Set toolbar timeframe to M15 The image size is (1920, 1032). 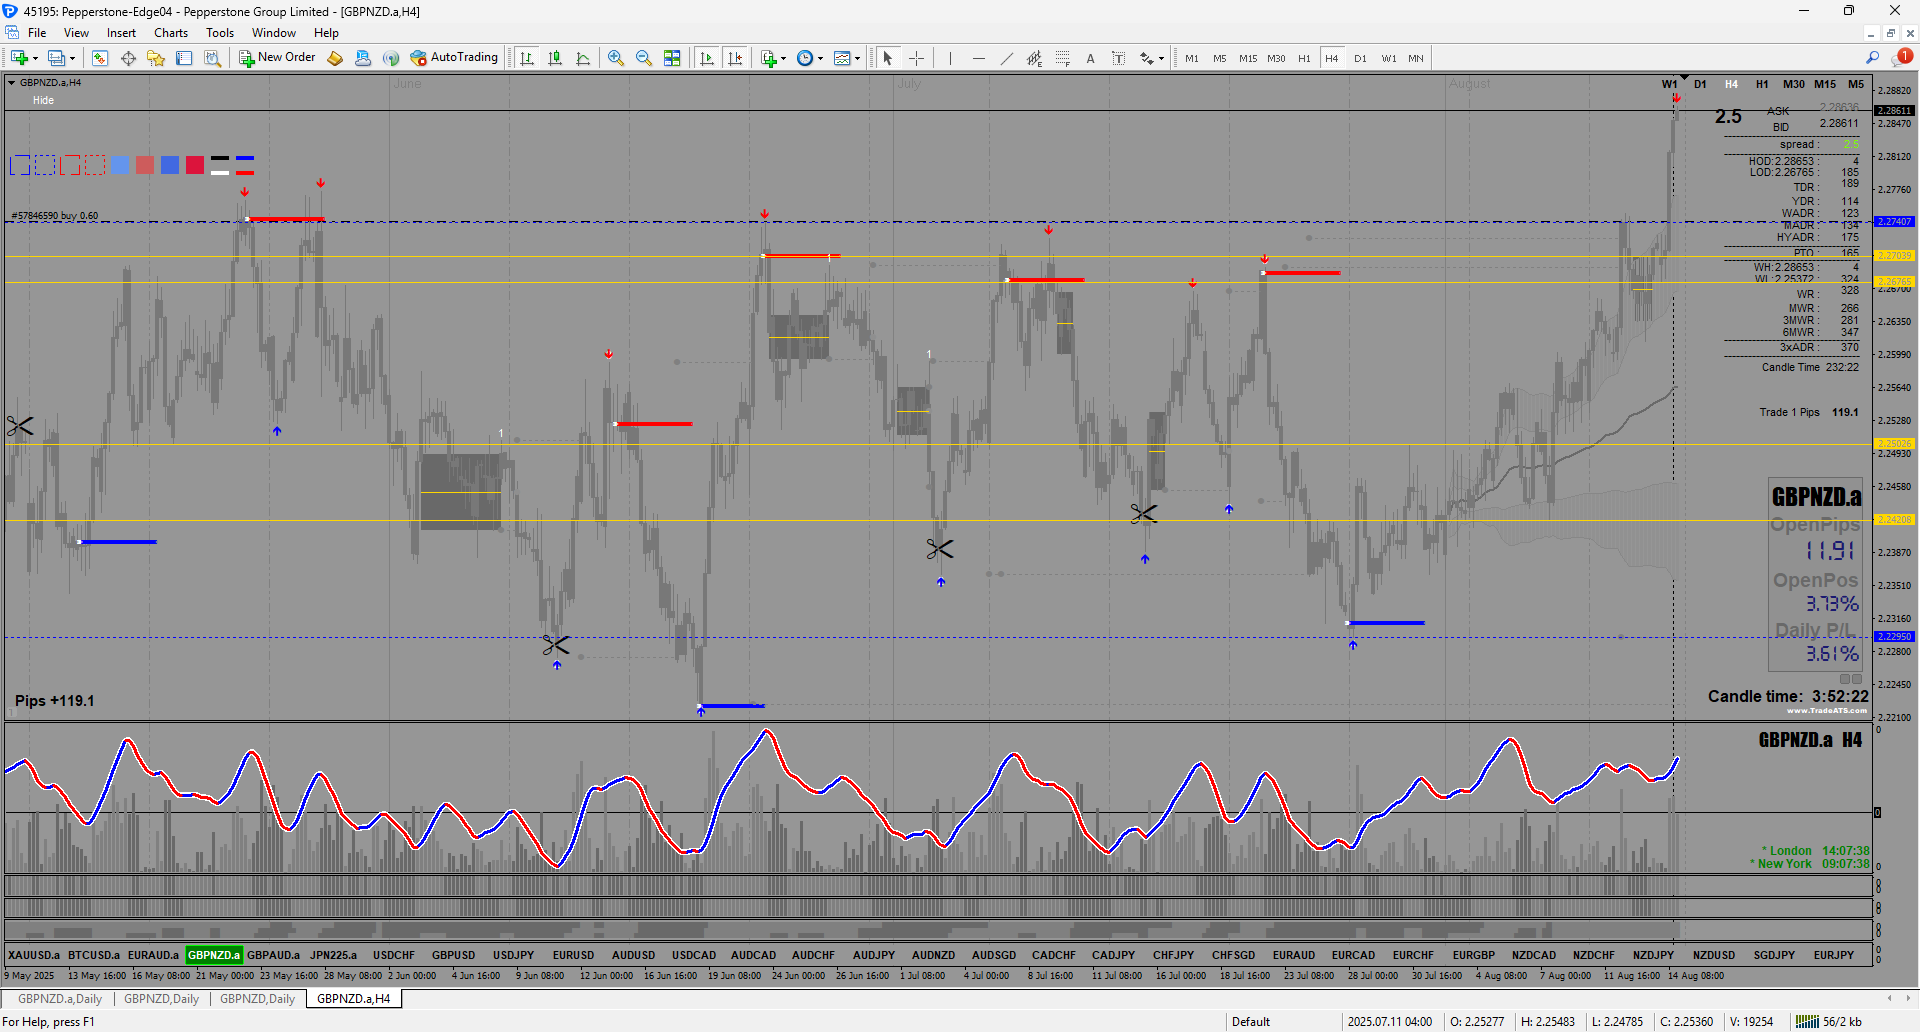[x=1248, y=58]
